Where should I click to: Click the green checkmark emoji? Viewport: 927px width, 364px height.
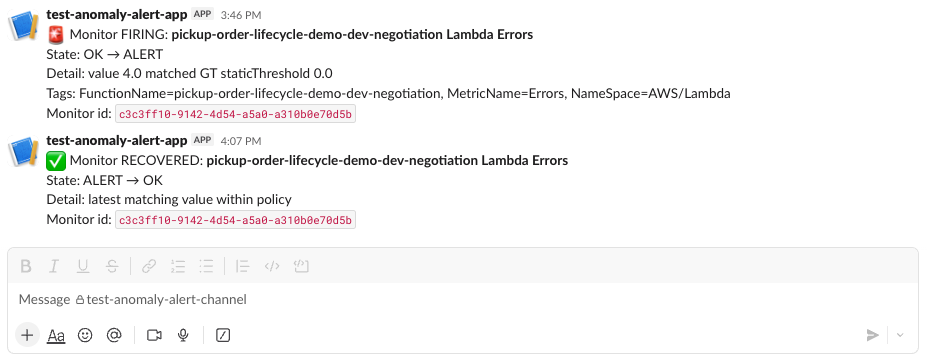pyautogui.click(x=56, y=161)
